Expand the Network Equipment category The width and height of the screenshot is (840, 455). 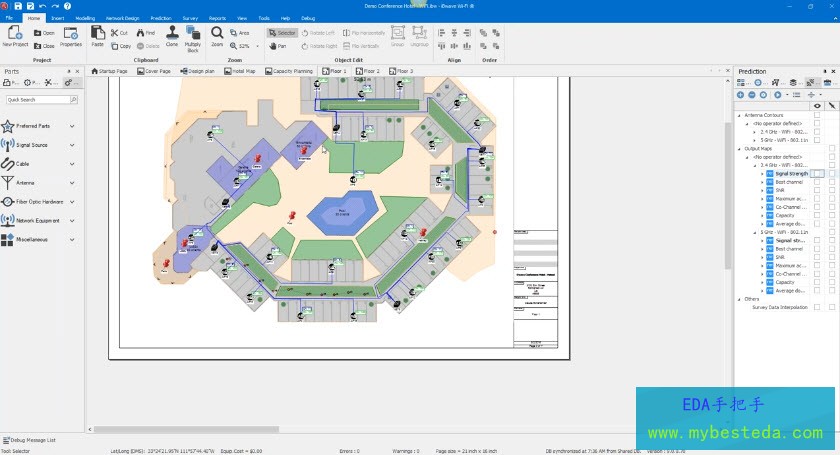tap(72, 220)
